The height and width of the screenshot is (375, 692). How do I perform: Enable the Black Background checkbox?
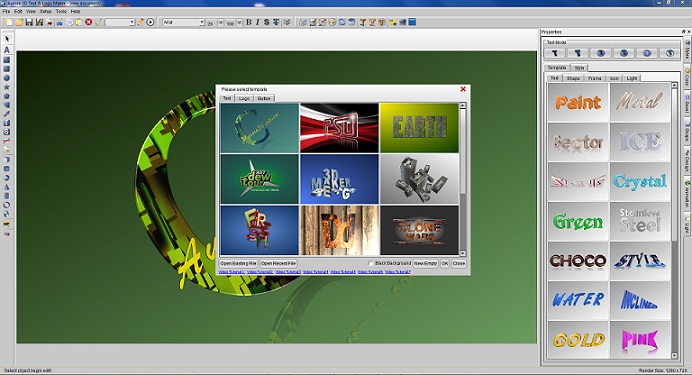click(x=371, y=263)
